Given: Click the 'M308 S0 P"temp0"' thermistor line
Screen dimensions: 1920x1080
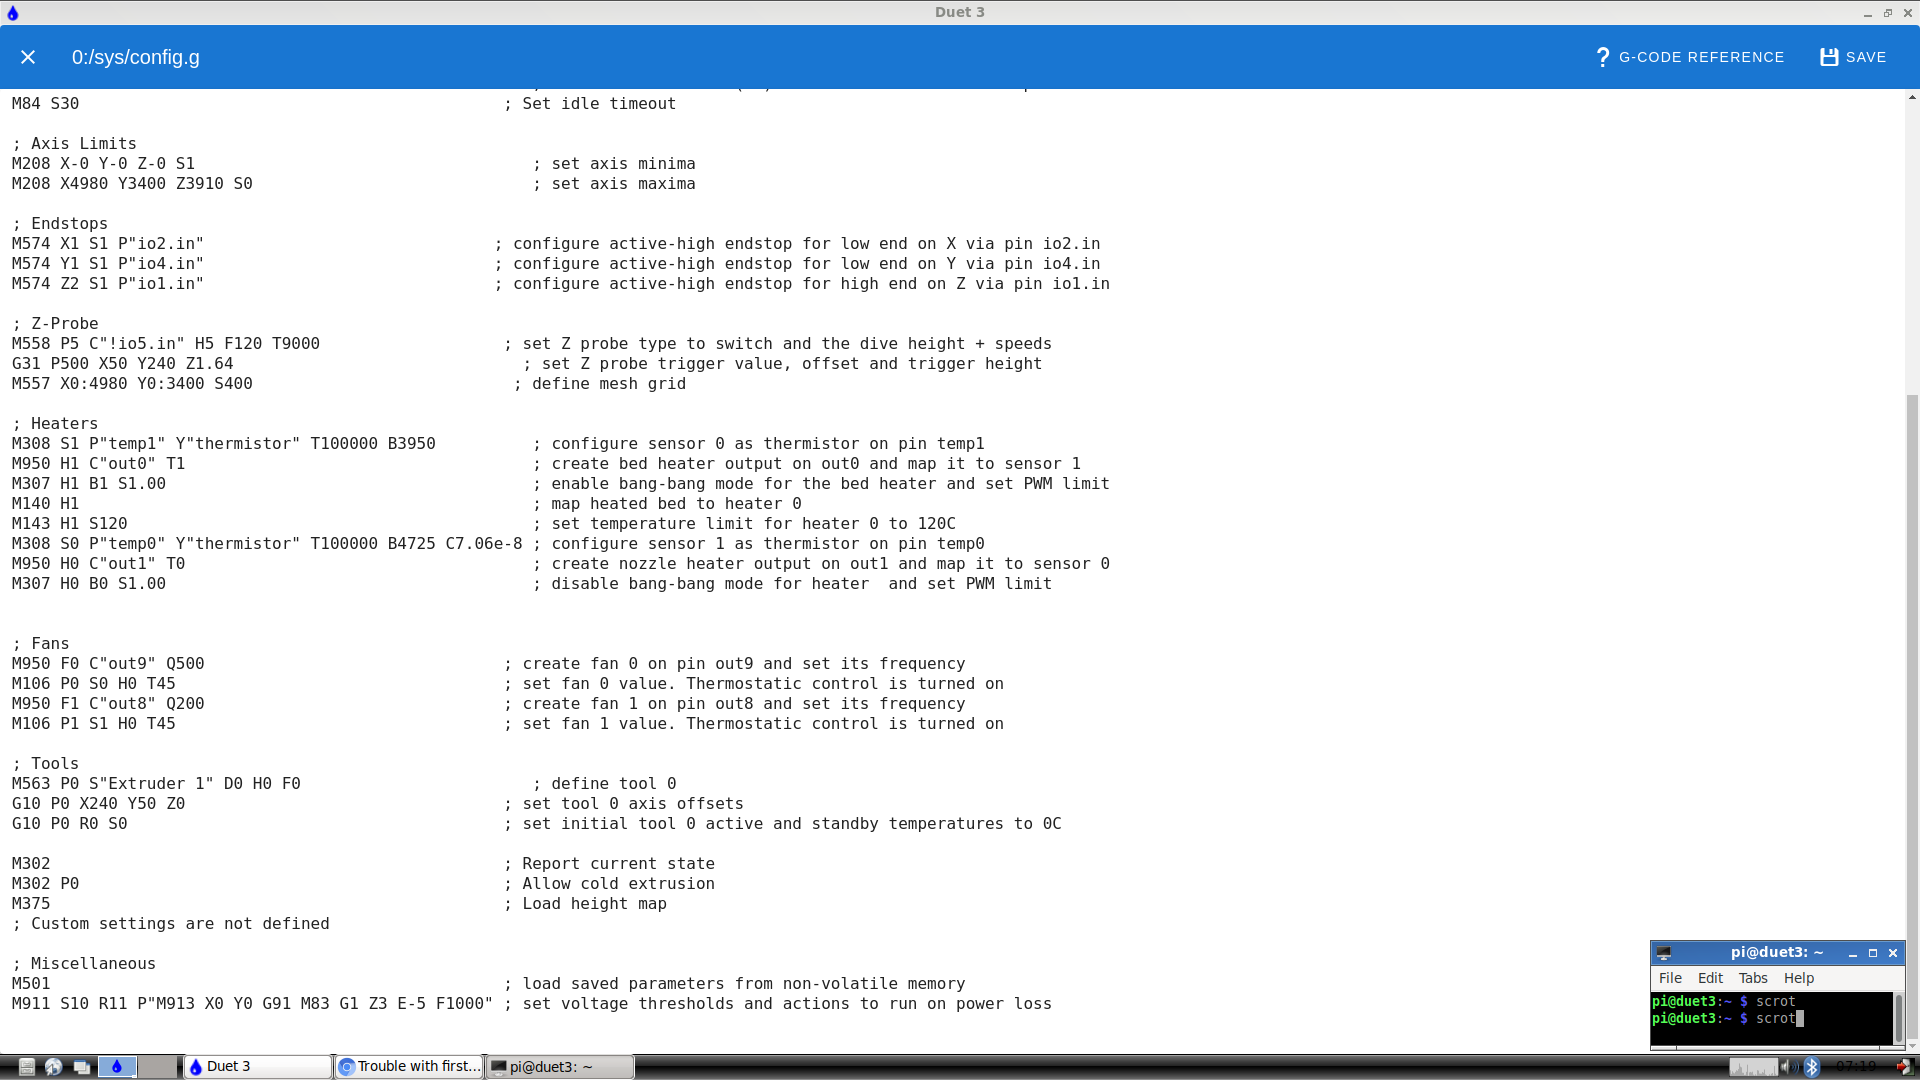Looking at the screenshot, I should tap(267, 544).
